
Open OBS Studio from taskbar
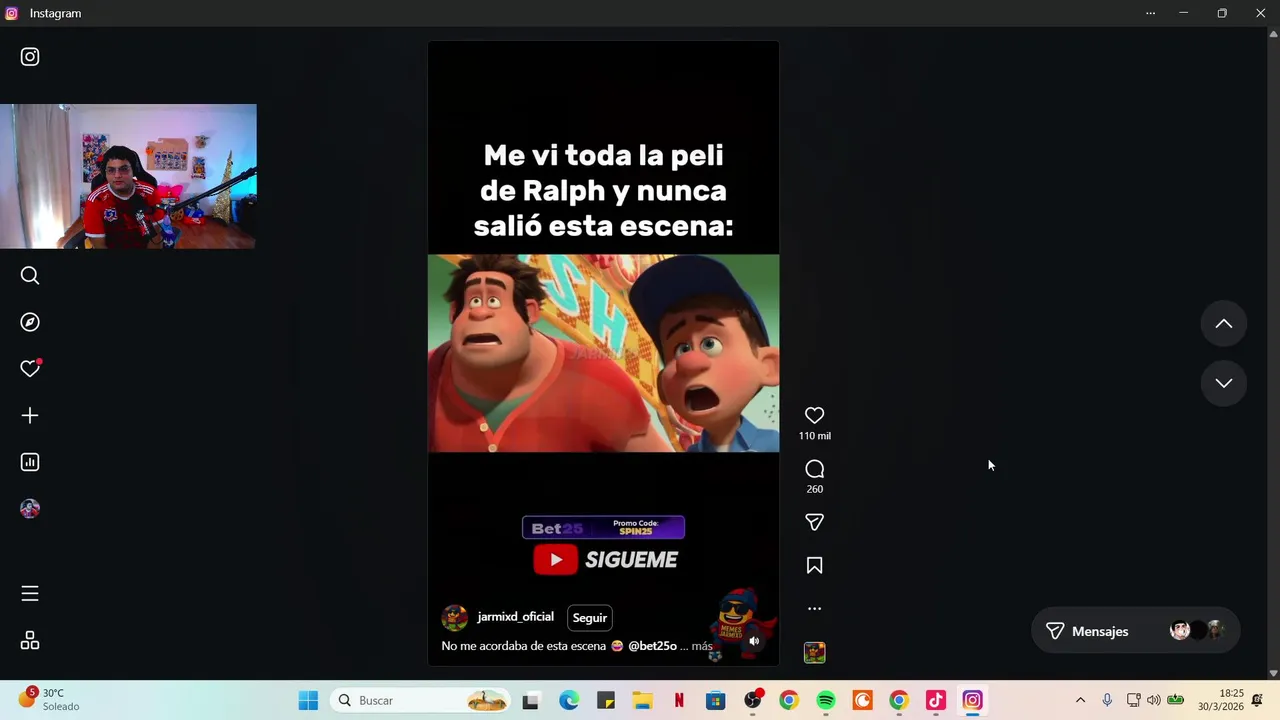[x=753, y=700]
